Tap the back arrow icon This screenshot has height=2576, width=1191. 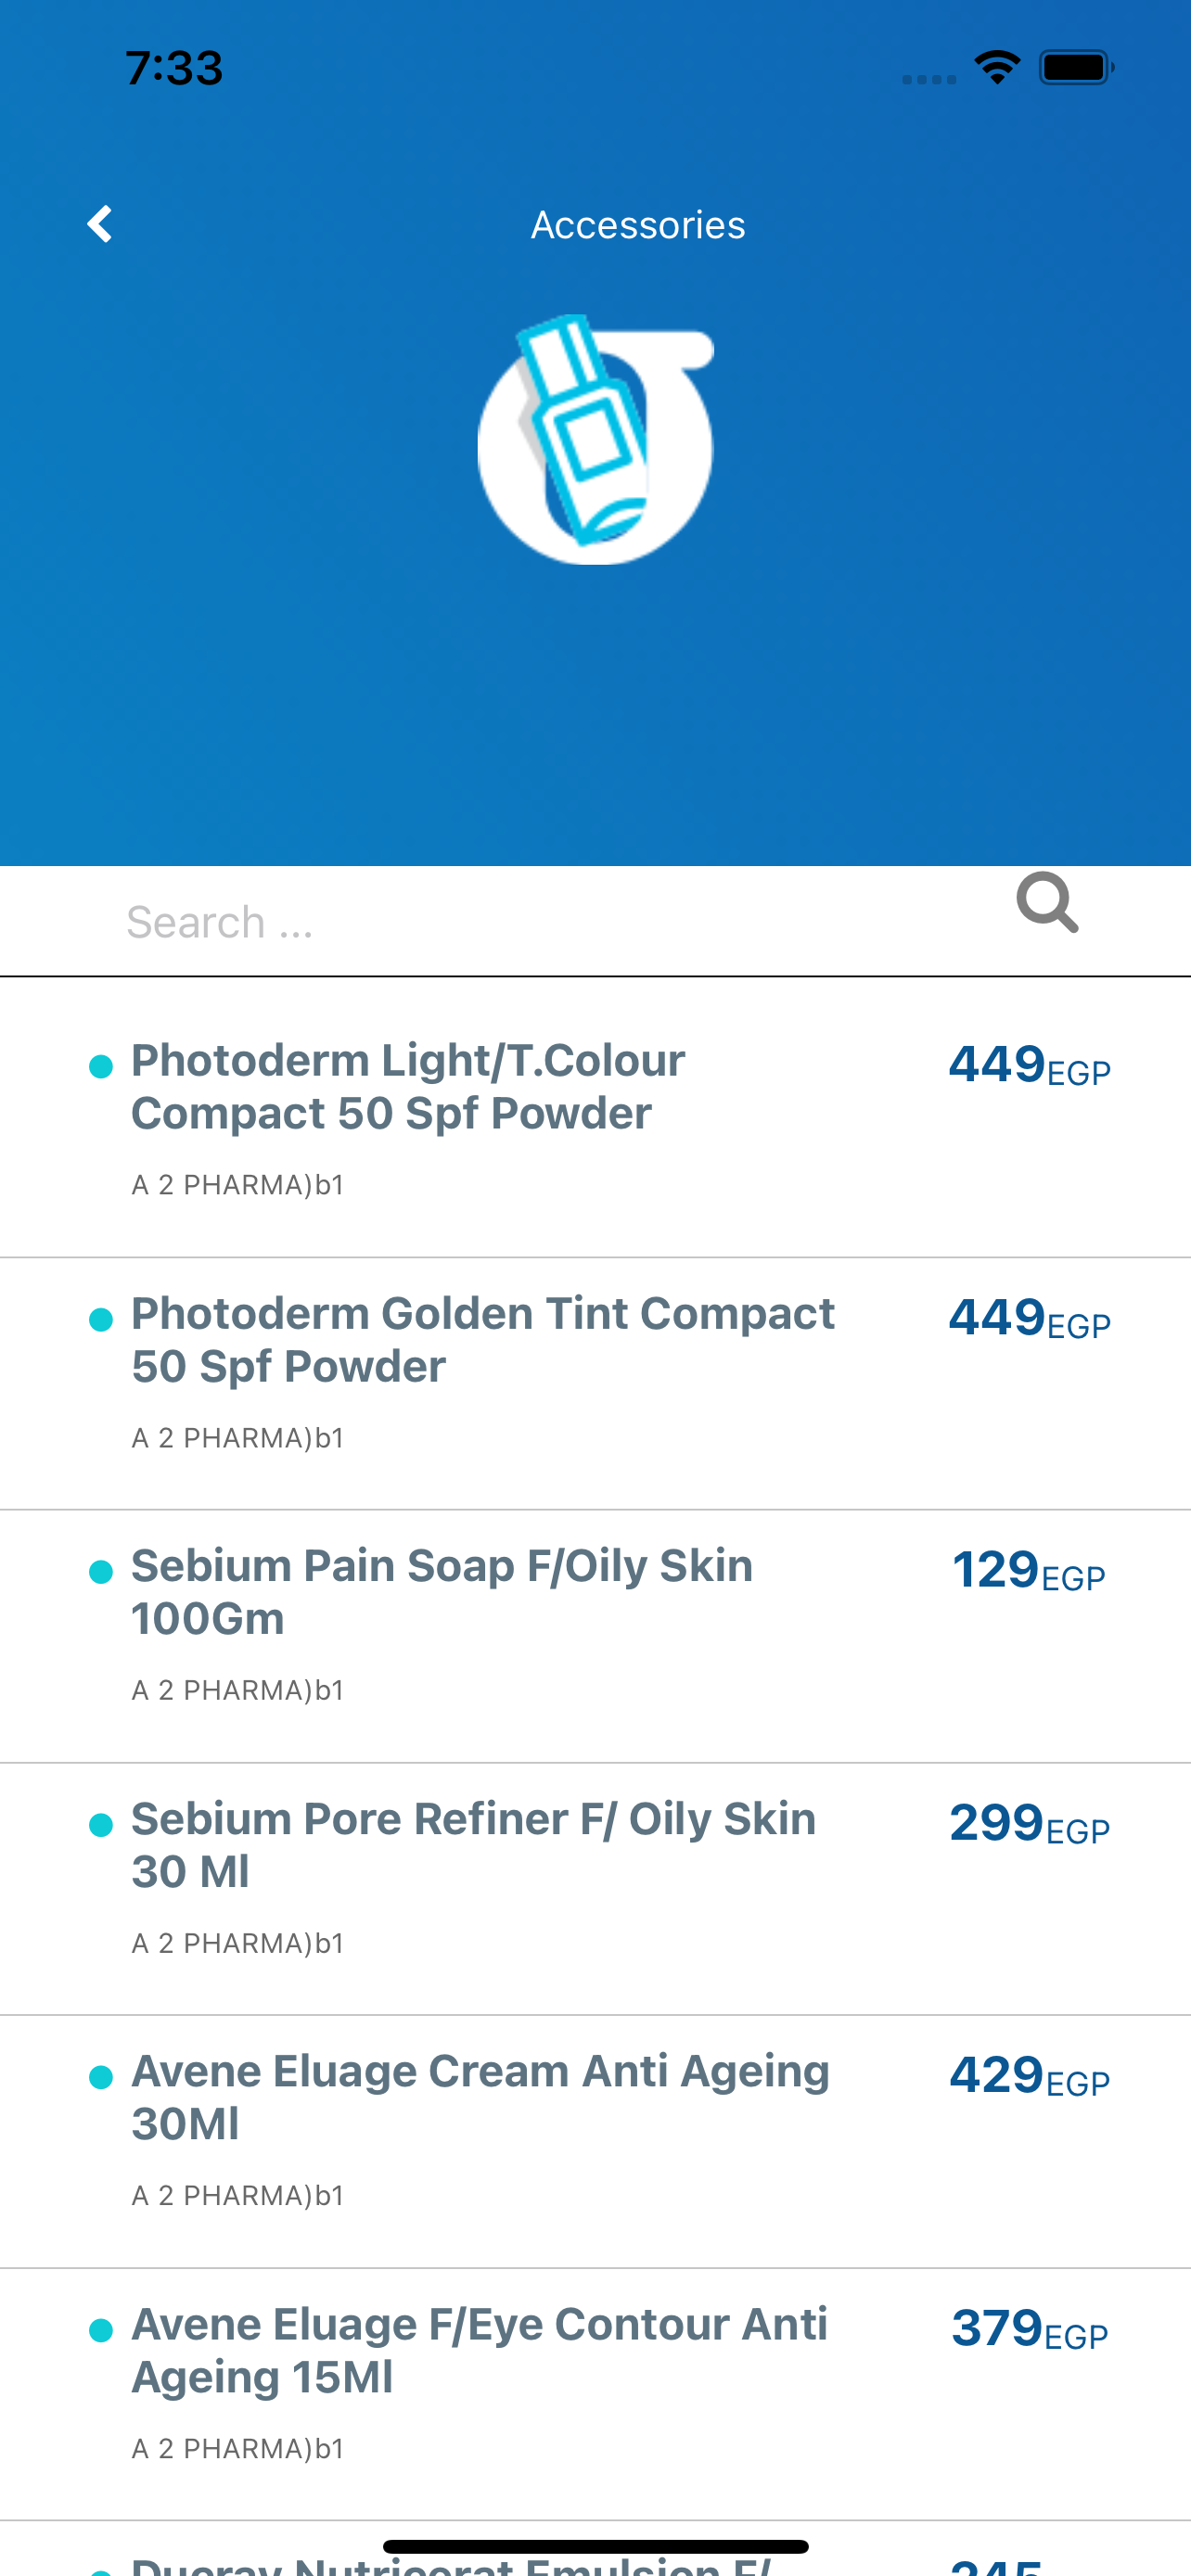99,224
